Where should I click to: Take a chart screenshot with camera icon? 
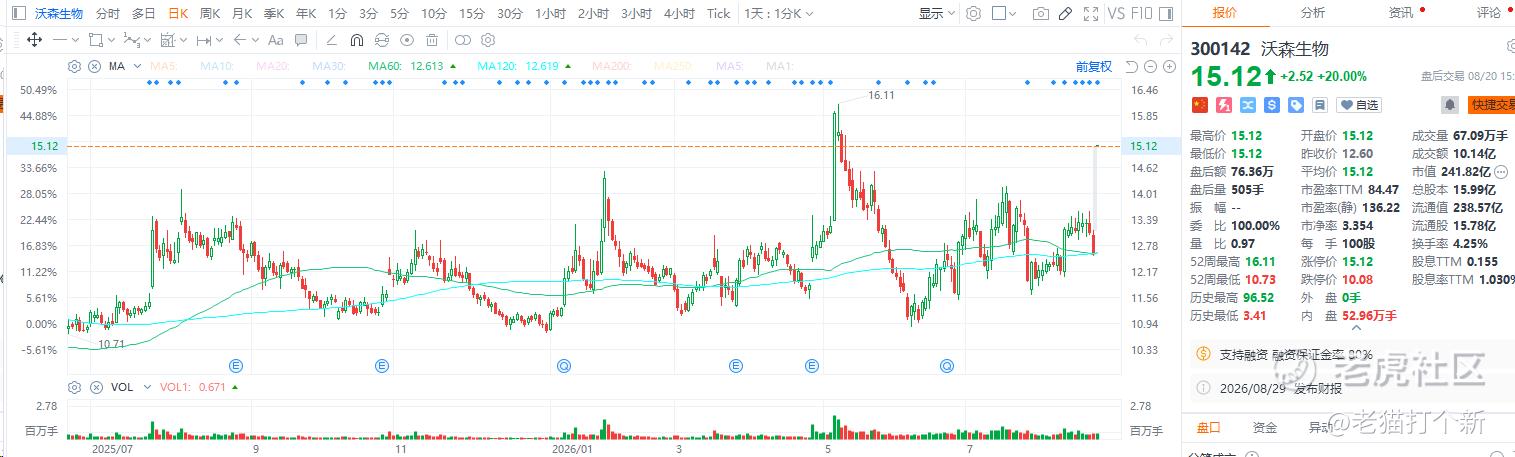(1041, 14)
